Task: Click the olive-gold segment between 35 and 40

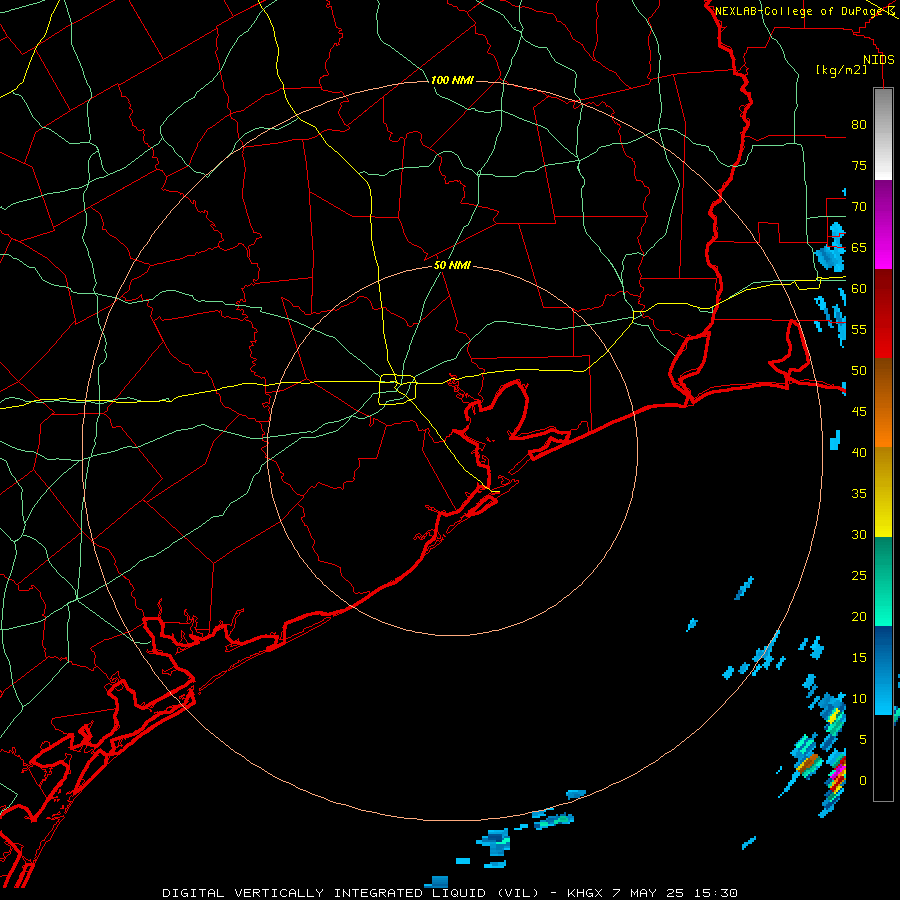Action: coord(883,468)
